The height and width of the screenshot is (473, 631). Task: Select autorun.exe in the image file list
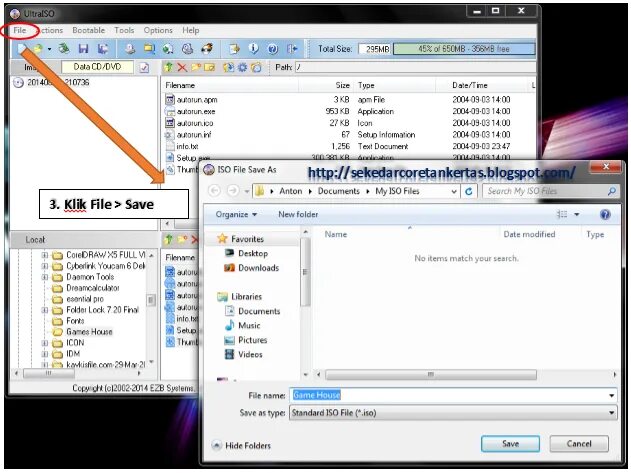pyautogui.click(x=196, y=111)
